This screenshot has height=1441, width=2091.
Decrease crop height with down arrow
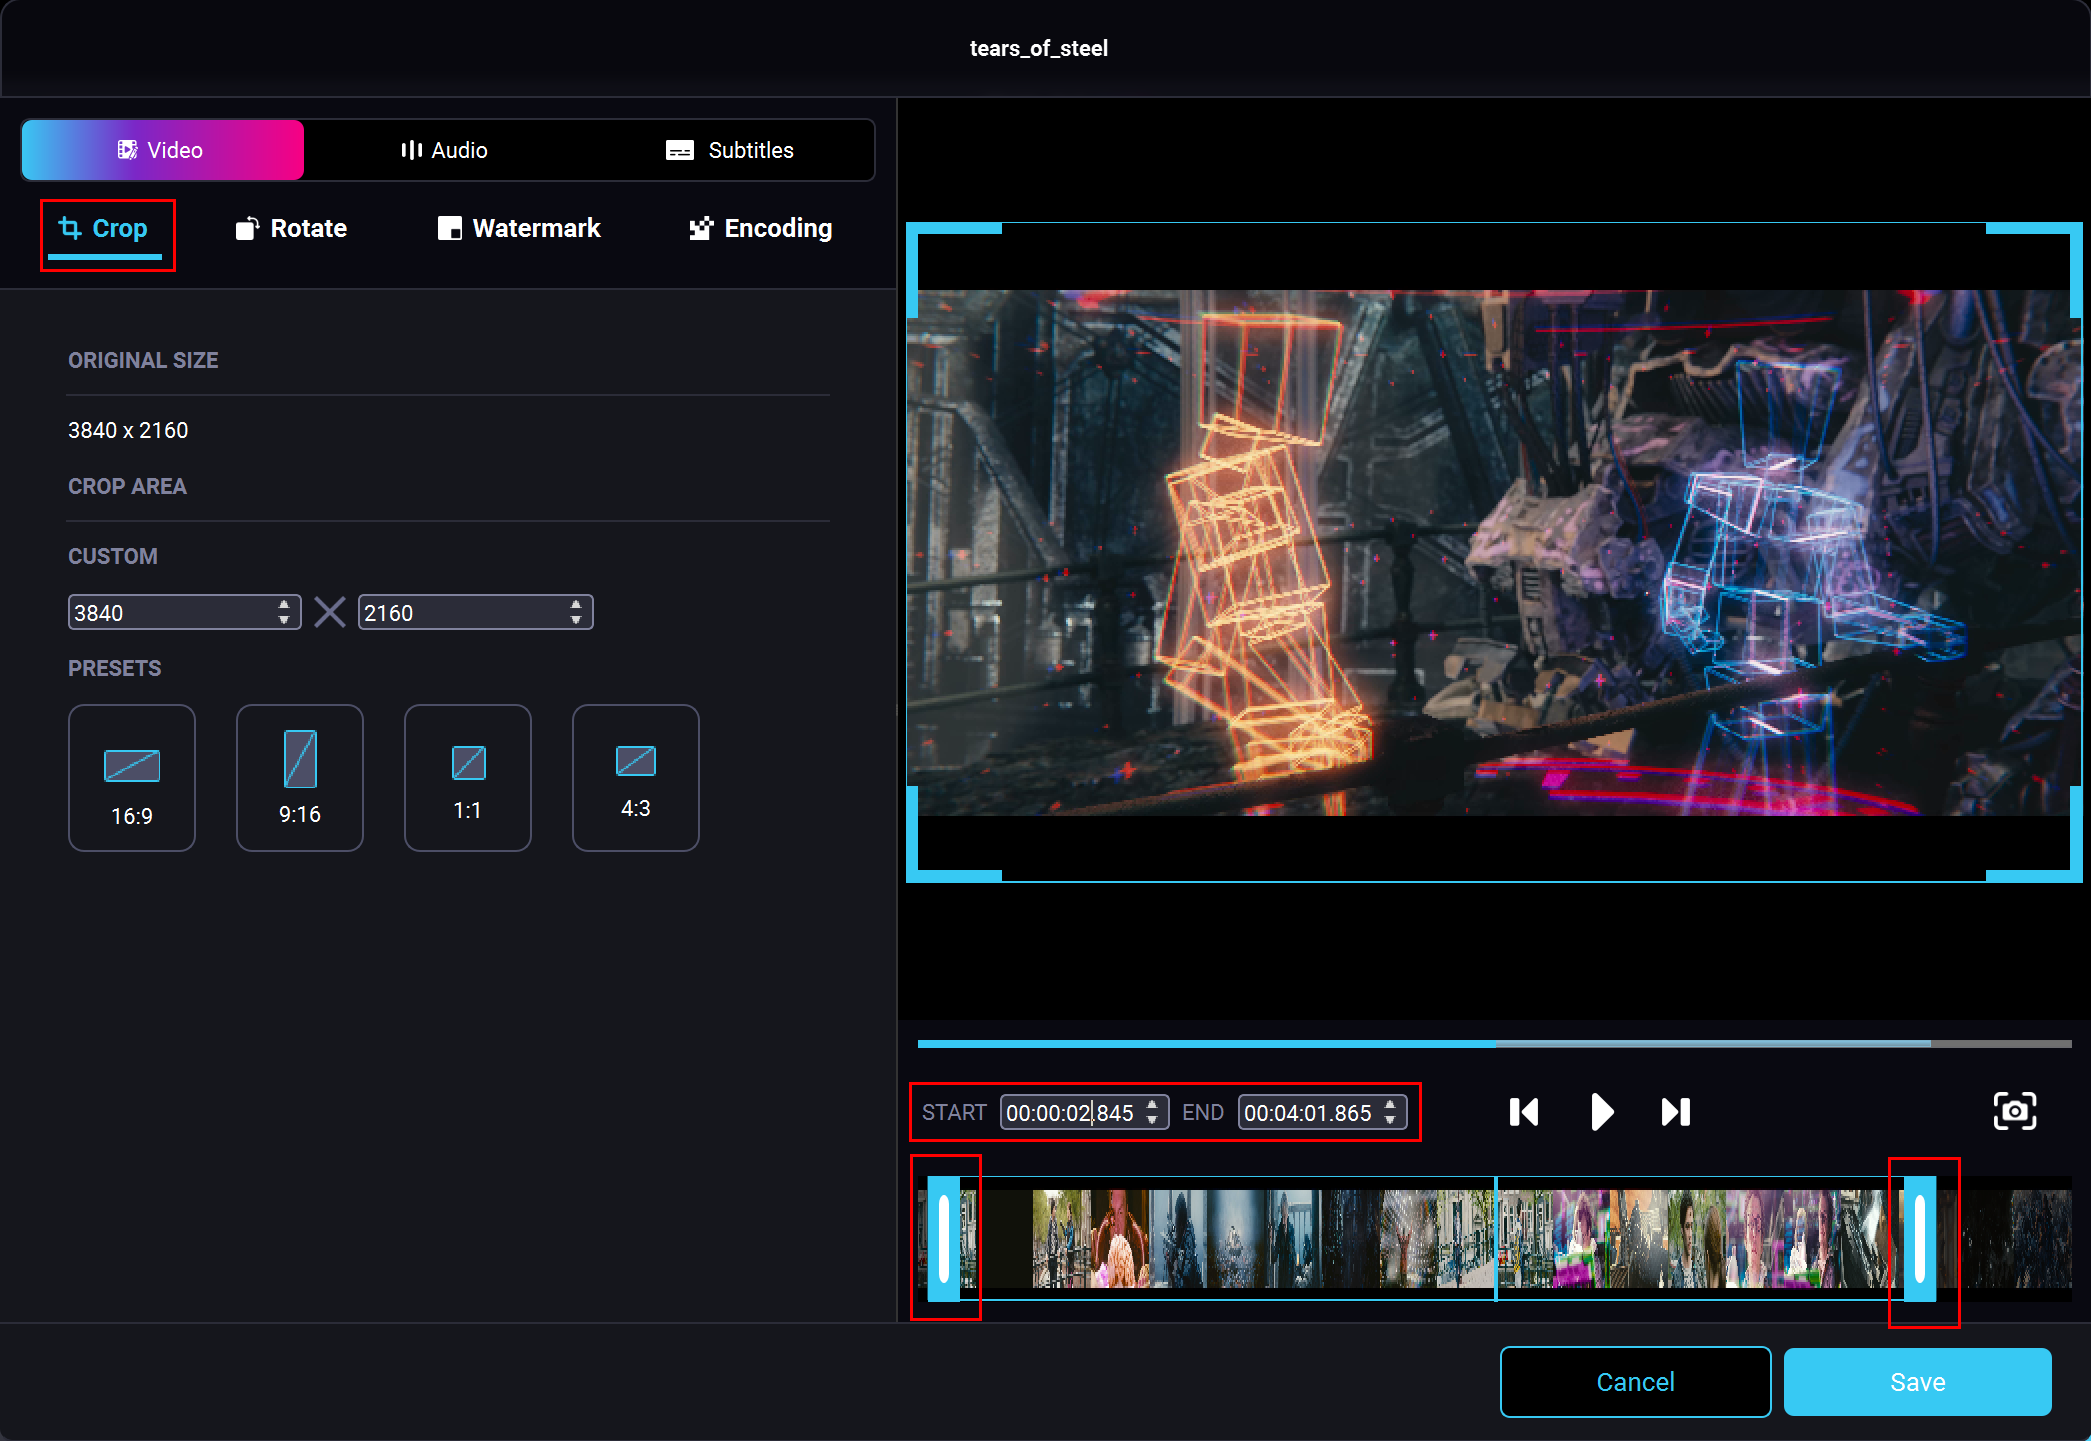[576, 620]
